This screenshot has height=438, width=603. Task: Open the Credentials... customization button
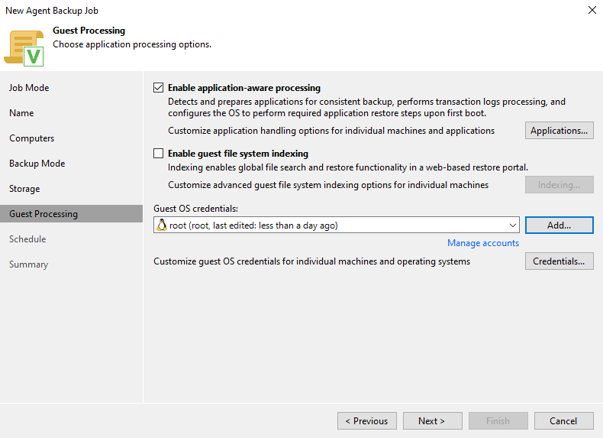click(x=559, y=261)
